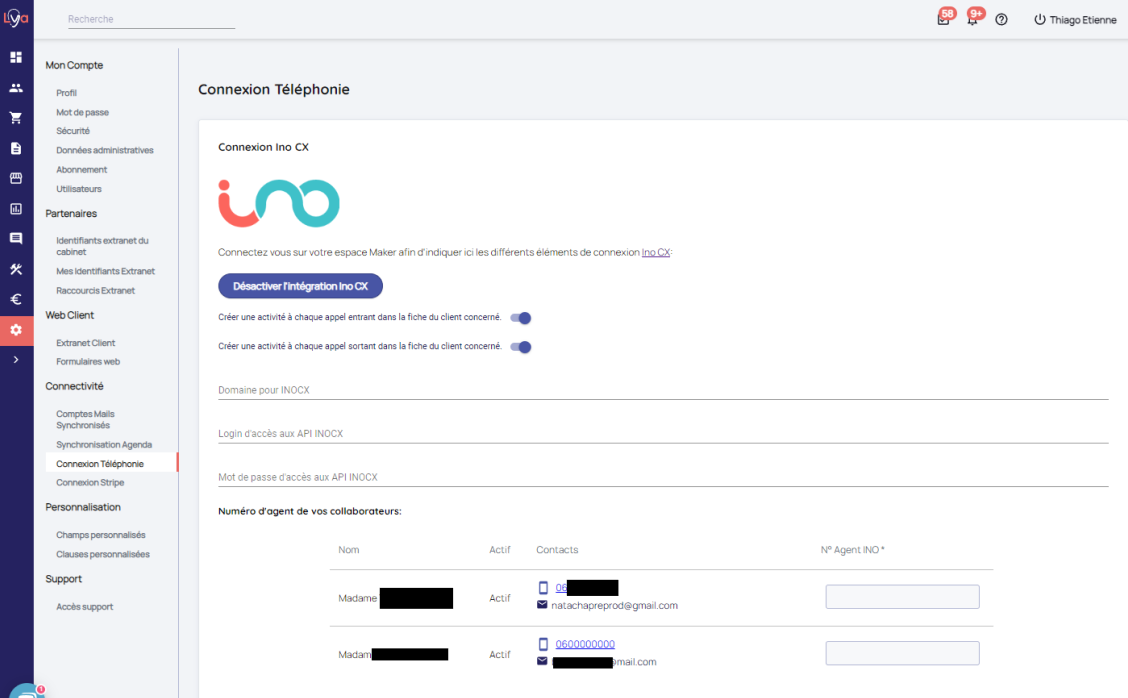Open Champs personnalisés settings page

coord(100,535)
